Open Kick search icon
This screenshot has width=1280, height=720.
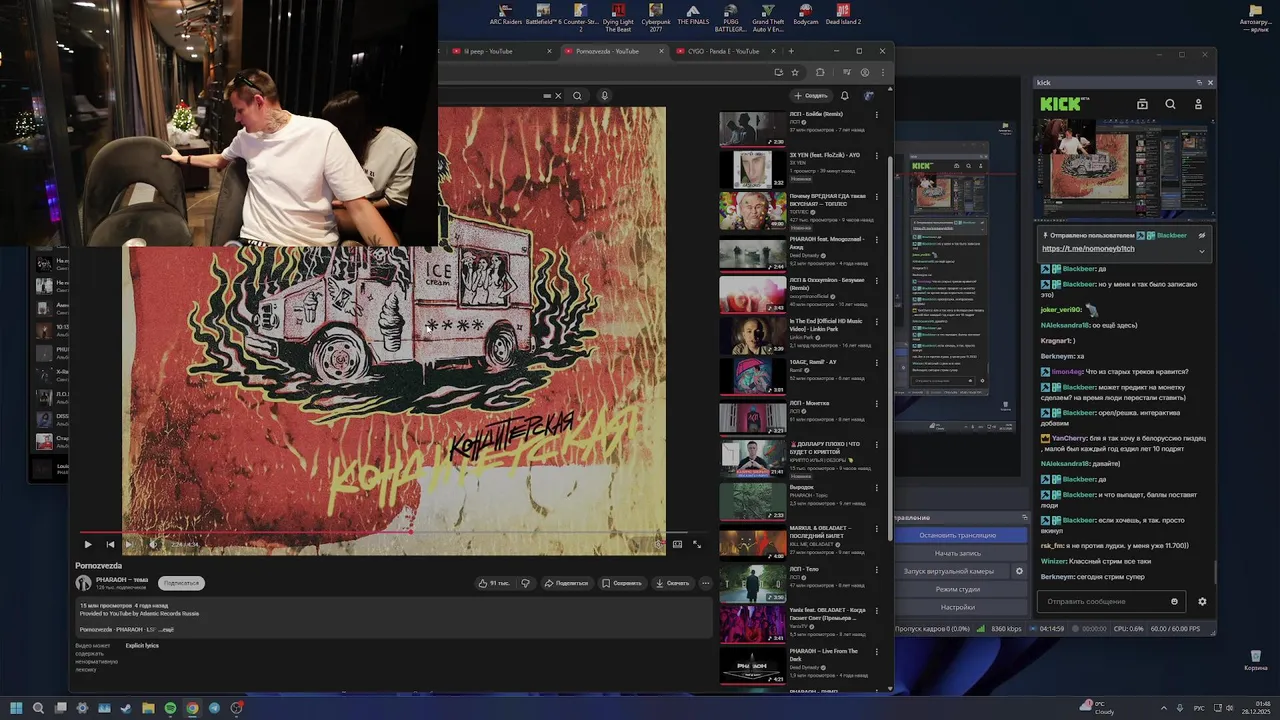click(1170, 104)
